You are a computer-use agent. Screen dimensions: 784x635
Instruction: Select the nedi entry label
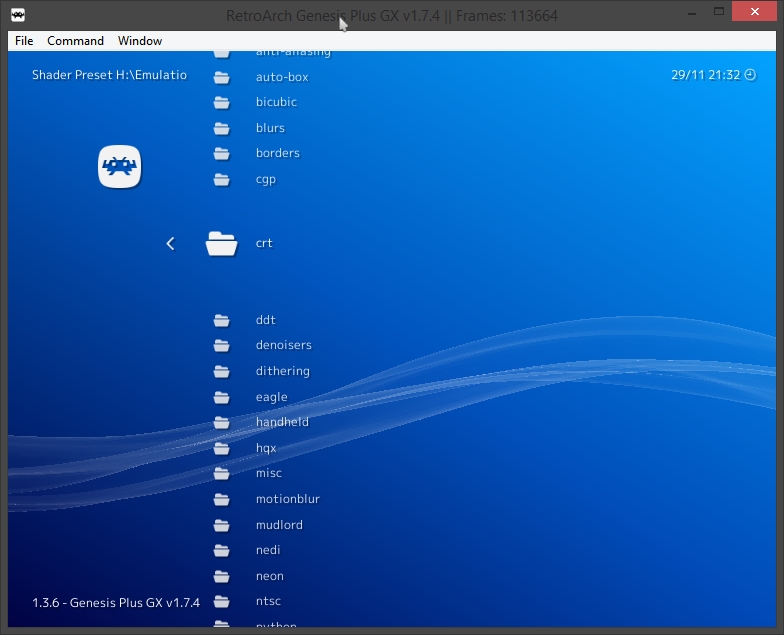click(x=268, y=550)
